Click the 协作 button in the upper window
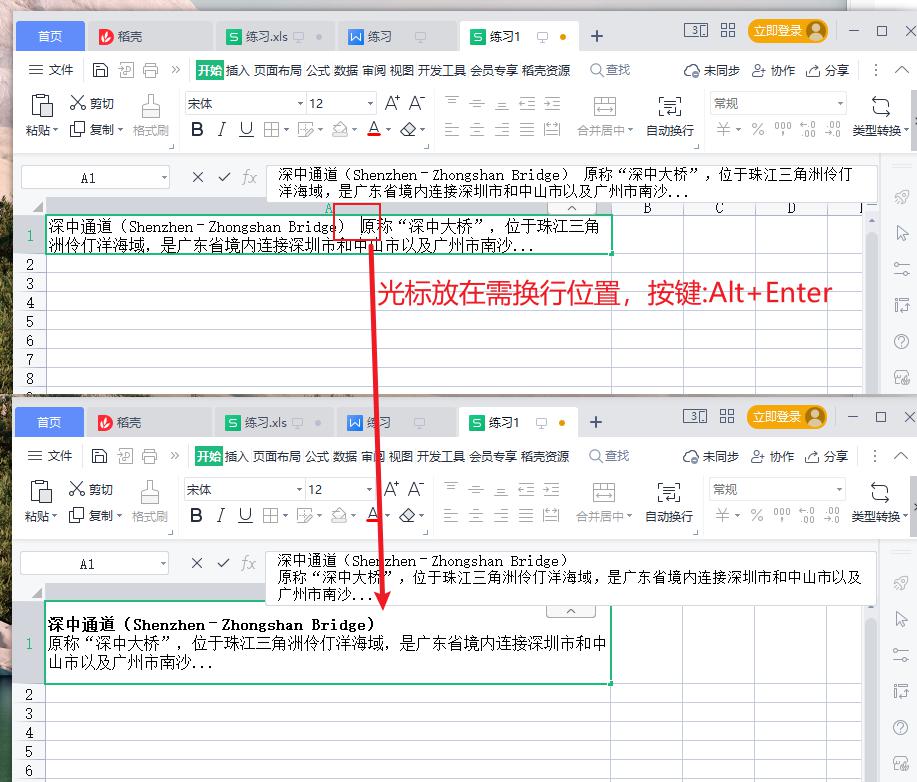 coord(773,70)
